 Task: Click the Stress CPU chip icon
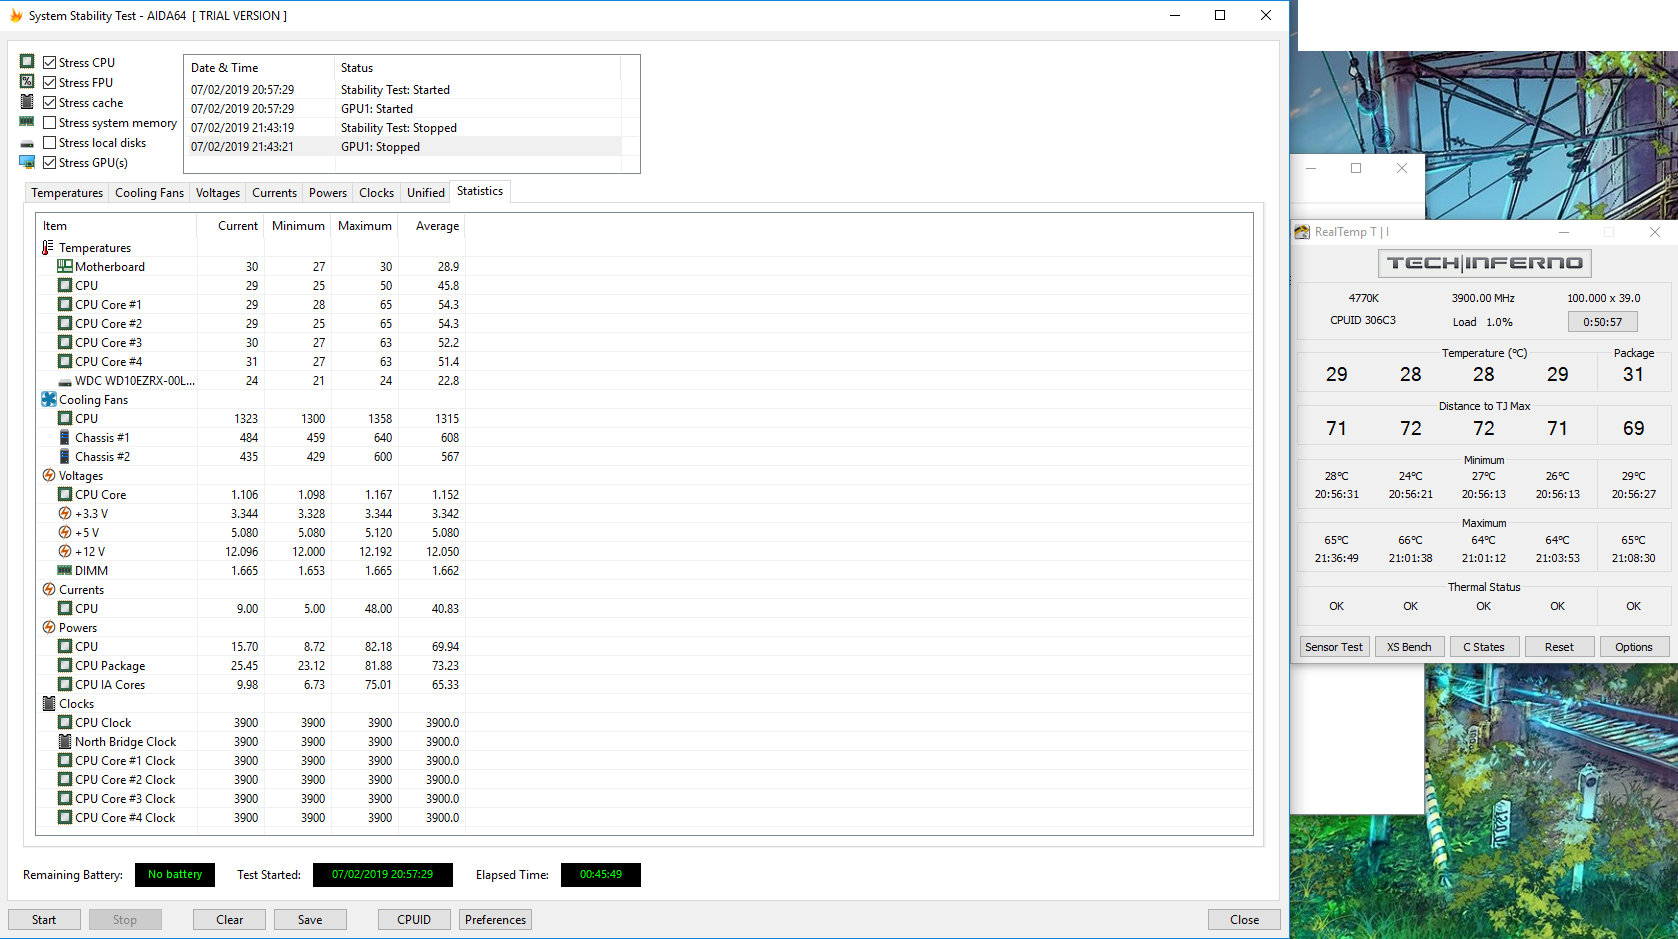(27, 62)
